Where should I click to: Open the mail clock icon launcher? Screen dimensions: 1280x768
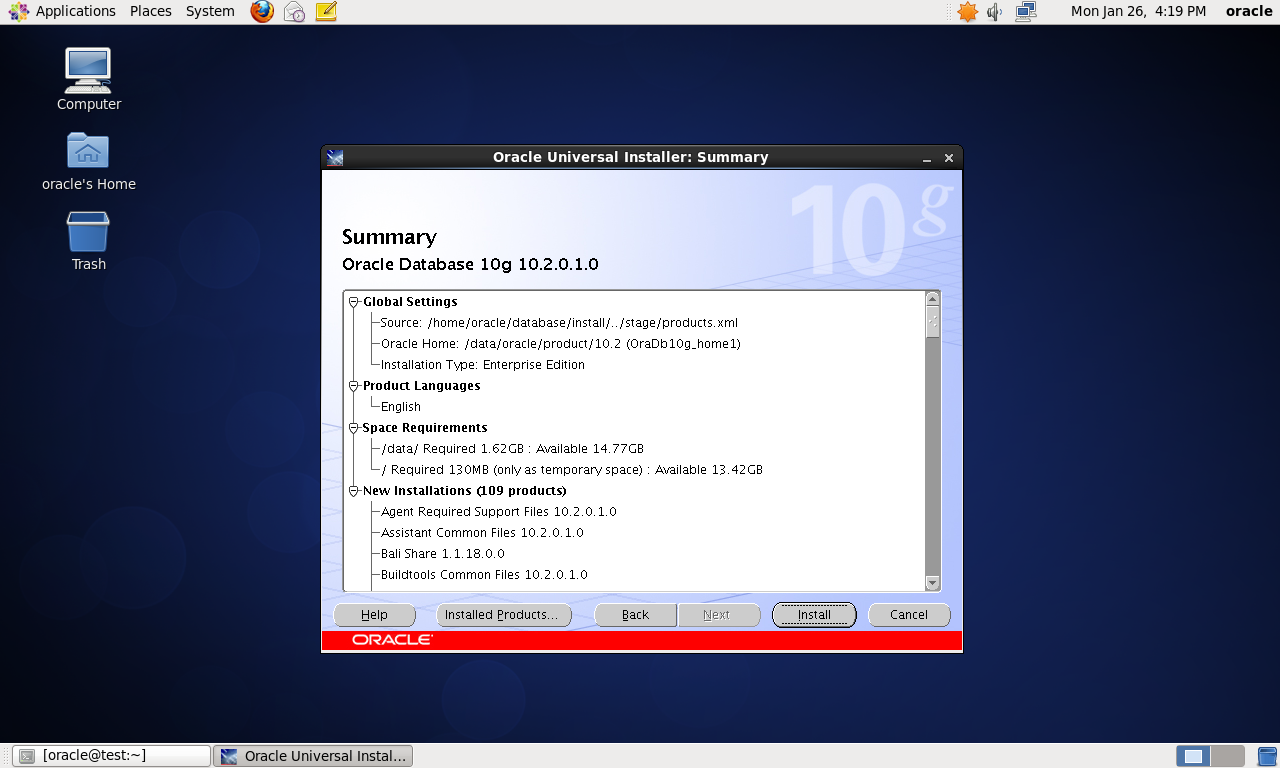pyautogui.click(x=294, y=12)
